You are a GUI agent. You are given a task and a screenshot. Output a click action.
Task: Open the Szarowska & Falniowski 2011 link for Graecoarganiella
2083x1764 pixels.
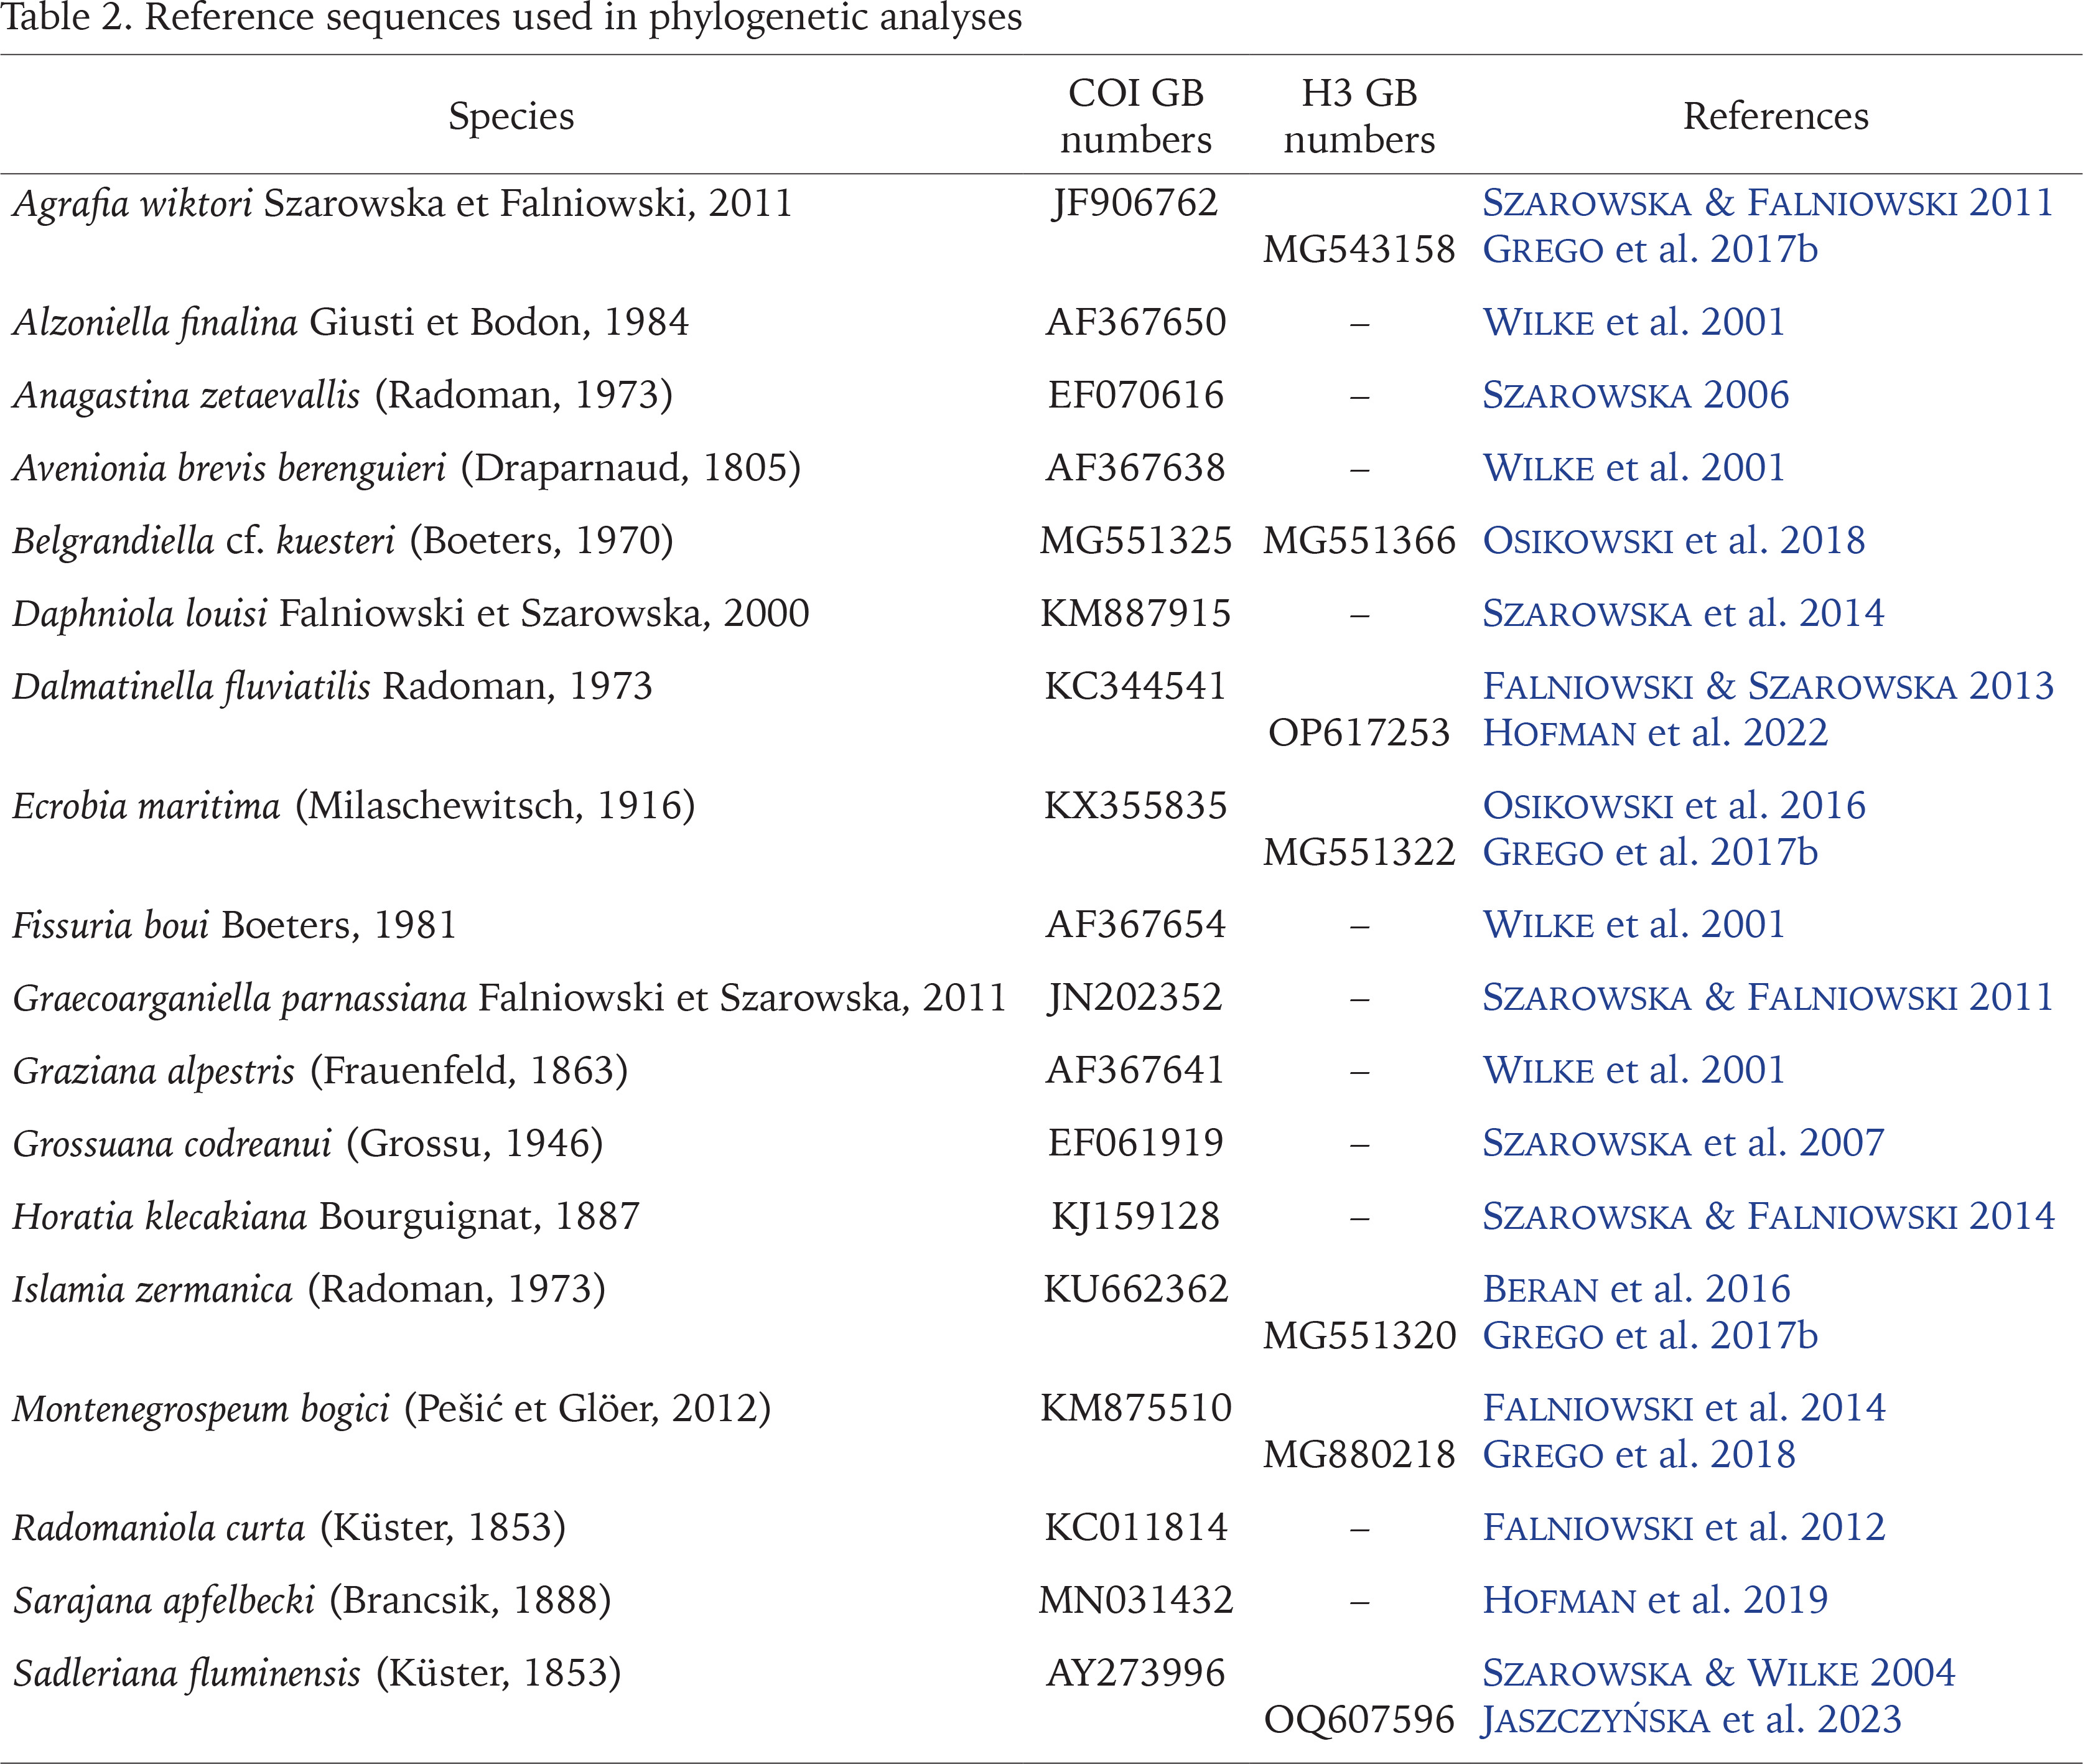1767,997
